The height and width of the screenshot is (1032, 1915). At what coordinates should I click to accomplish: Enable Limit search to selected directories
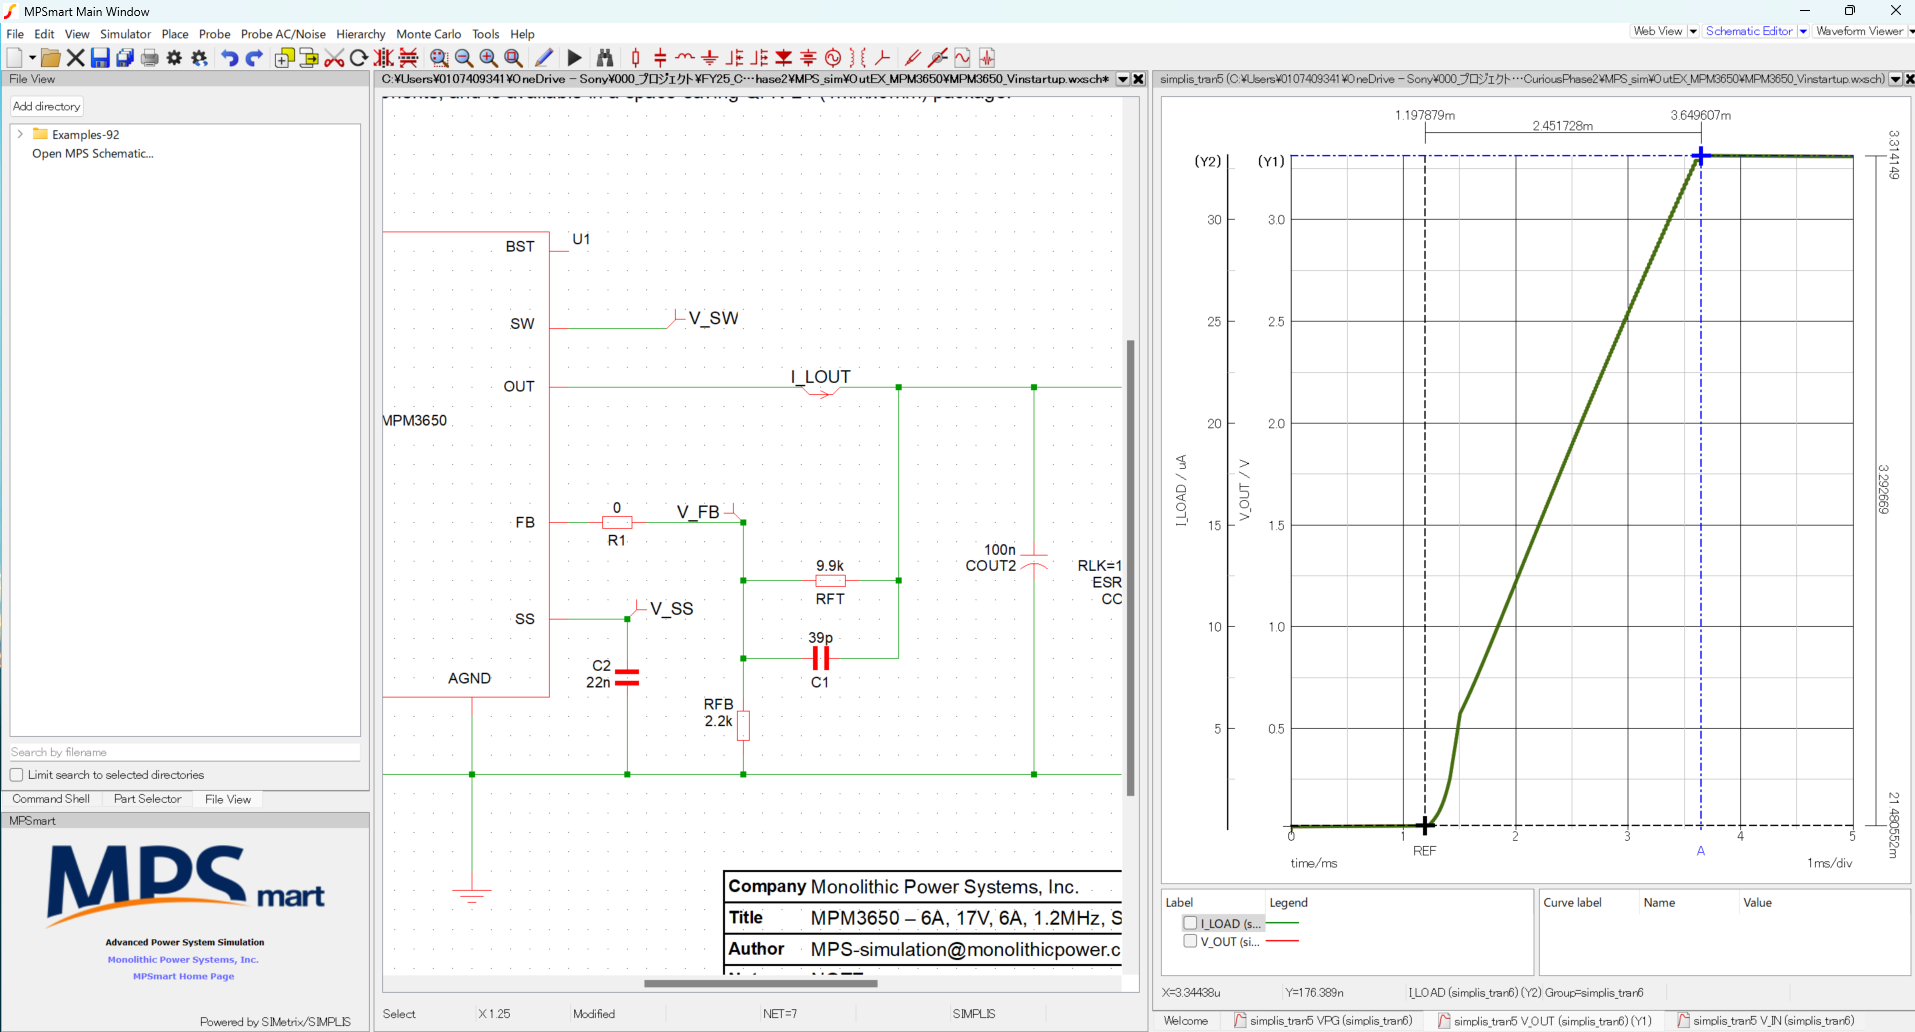click(17, 775)
